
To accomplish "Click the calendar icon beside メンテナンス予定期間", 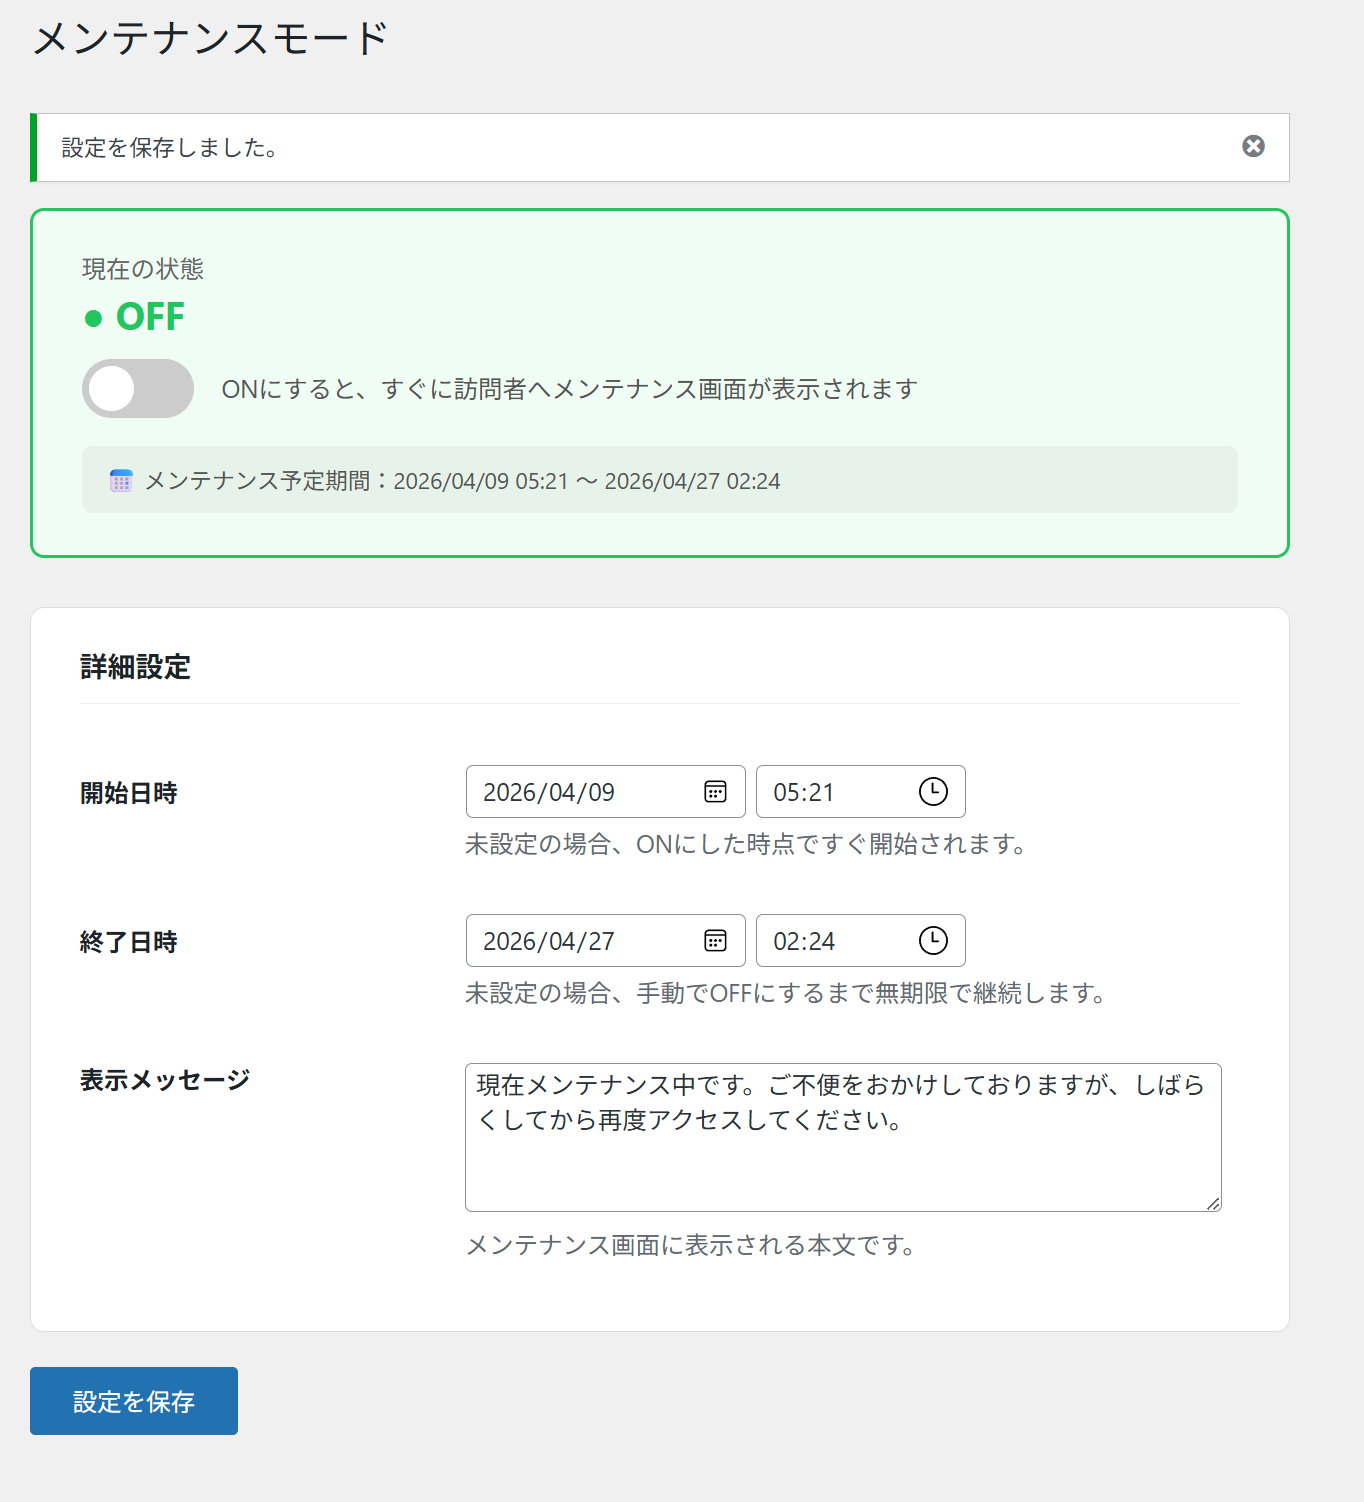I will click(x=121, y=481).
